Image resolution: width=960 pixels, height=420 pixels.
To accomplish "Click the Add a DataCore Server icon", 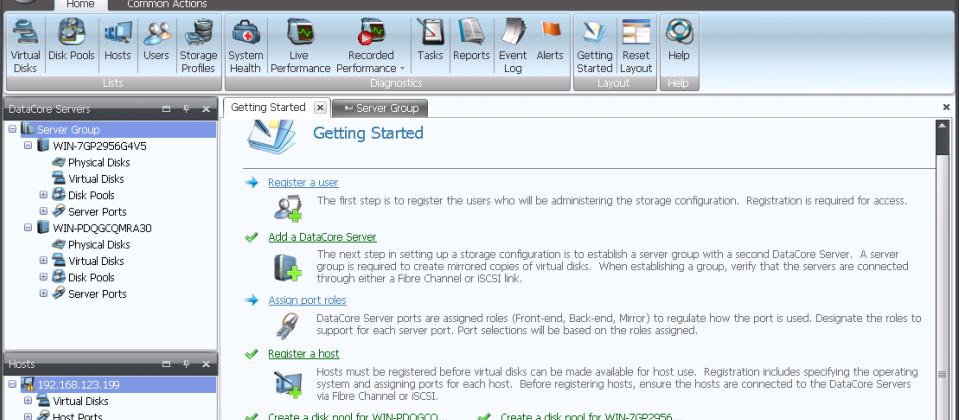I will coord(288,267).
